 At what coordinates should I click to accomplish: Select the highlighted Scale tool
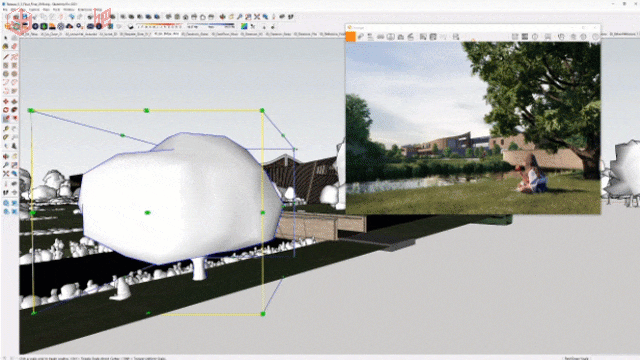(x=6, y=118)
